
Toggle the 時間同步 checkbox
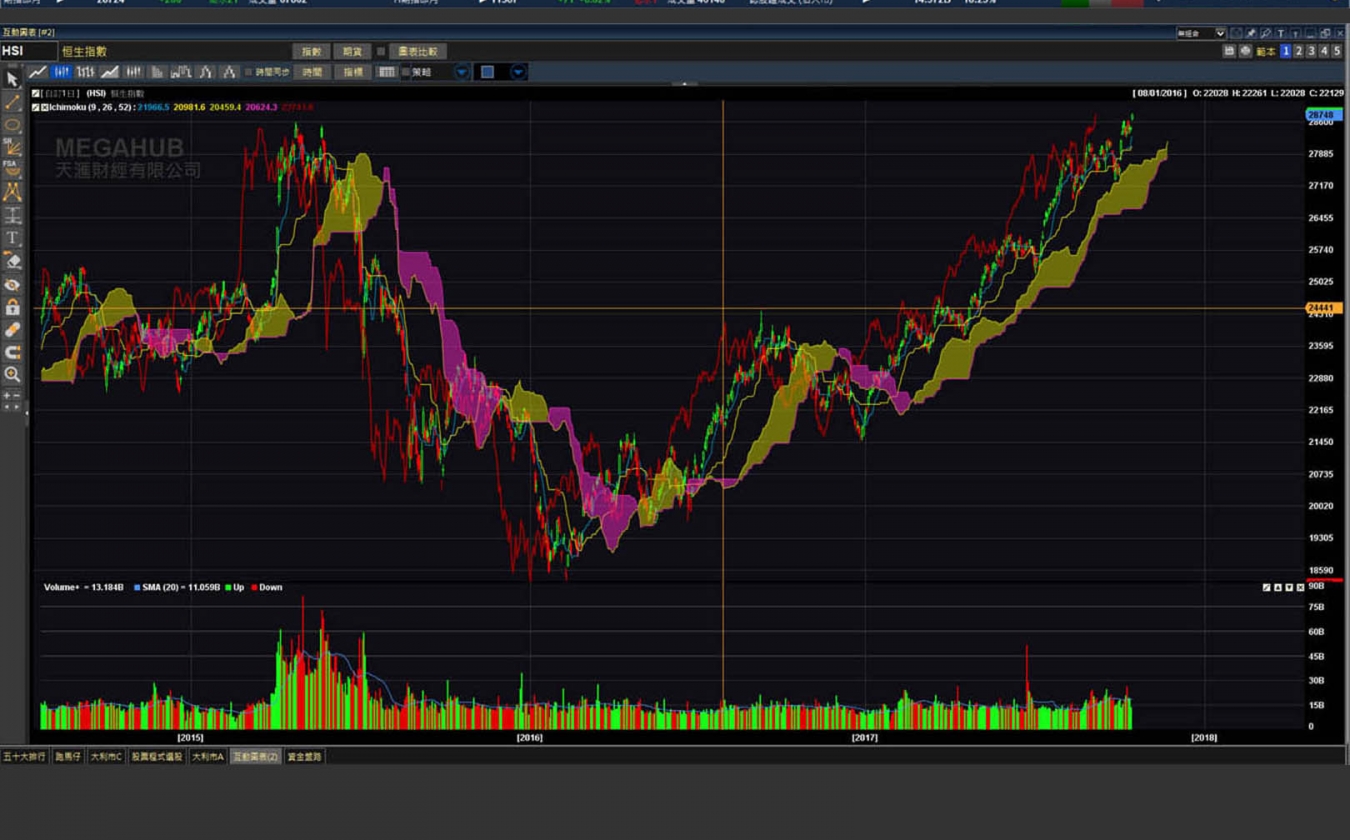[x=249, y=72]
